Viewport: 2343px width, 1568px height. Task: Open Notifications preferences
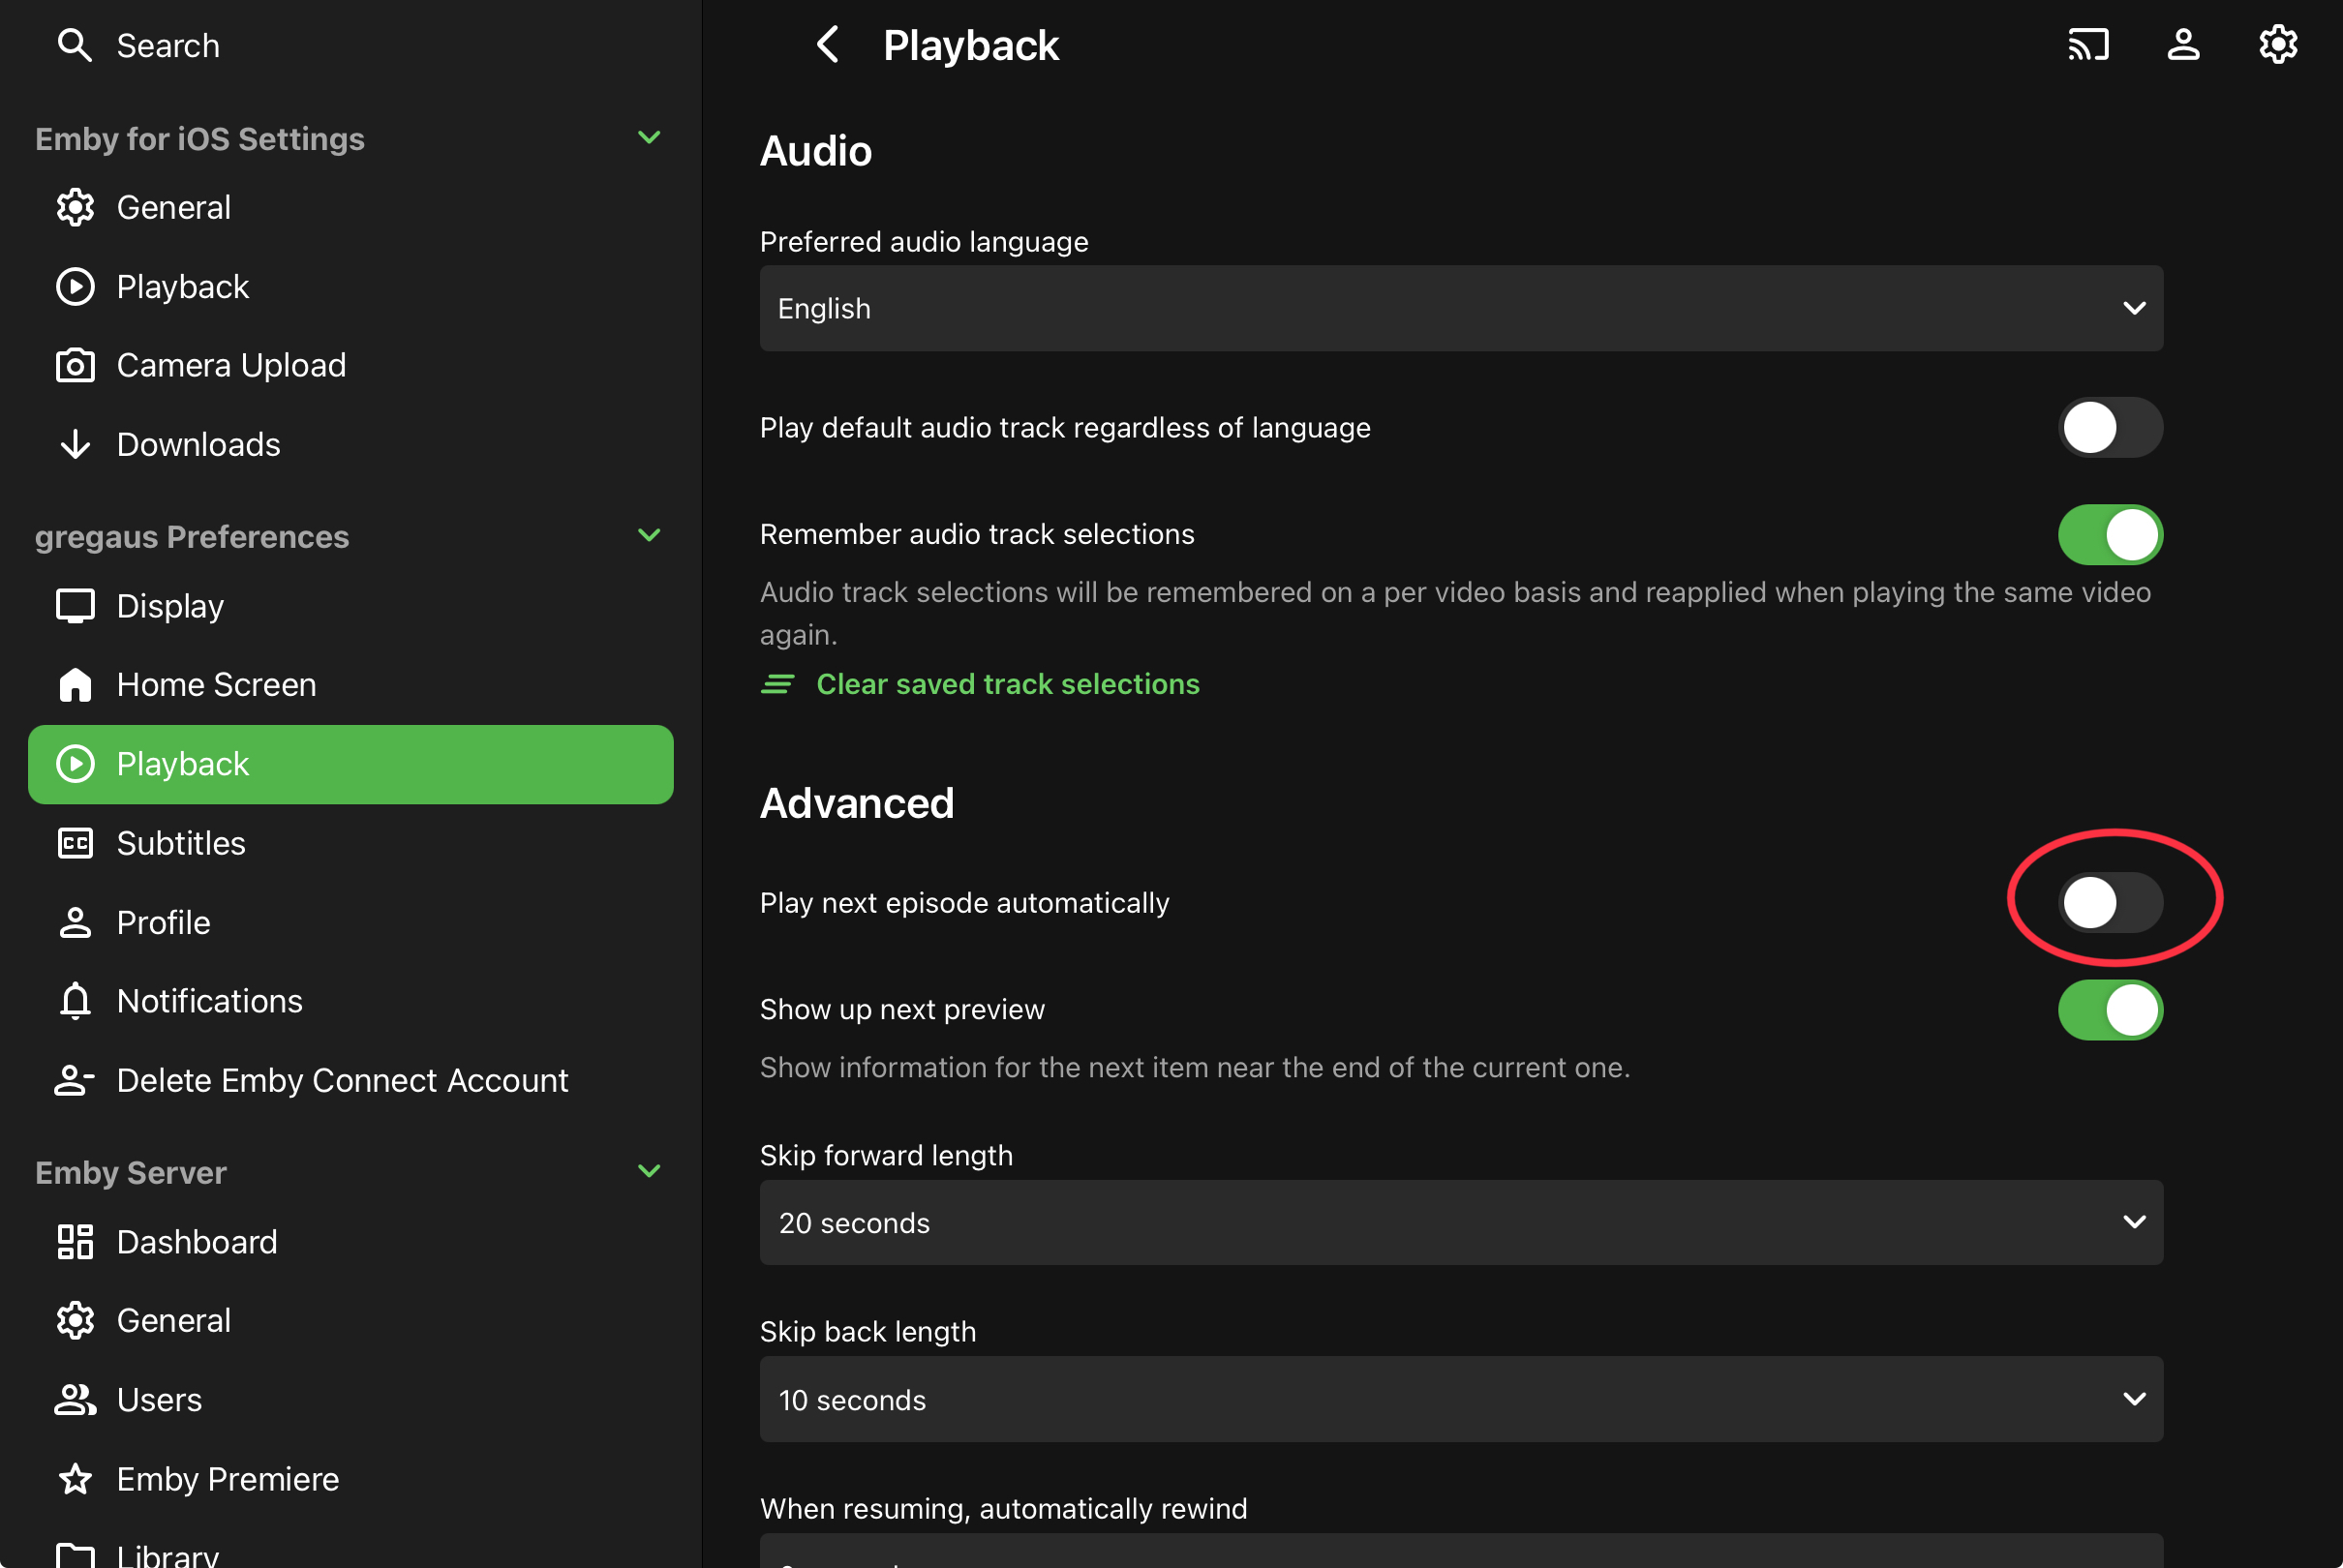[209, 1001]
